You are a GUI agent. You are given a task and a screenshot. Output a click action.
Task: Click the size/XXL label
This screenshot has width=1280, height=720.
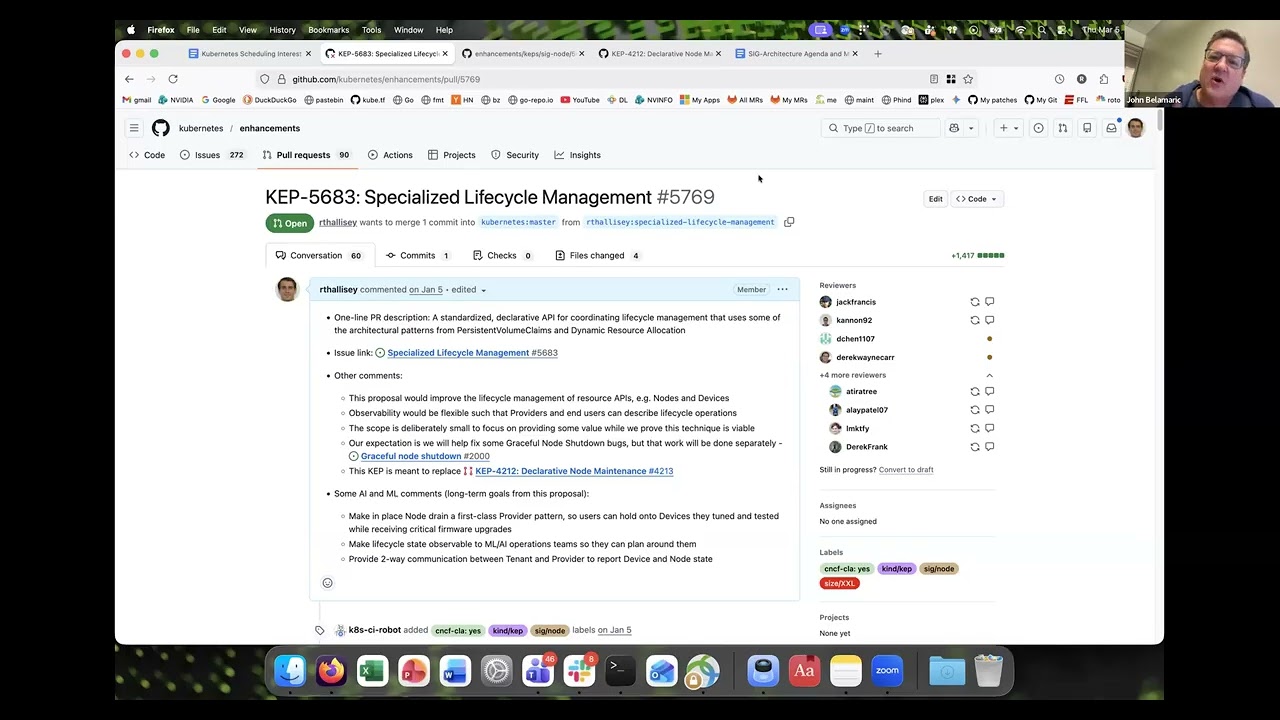840,583
